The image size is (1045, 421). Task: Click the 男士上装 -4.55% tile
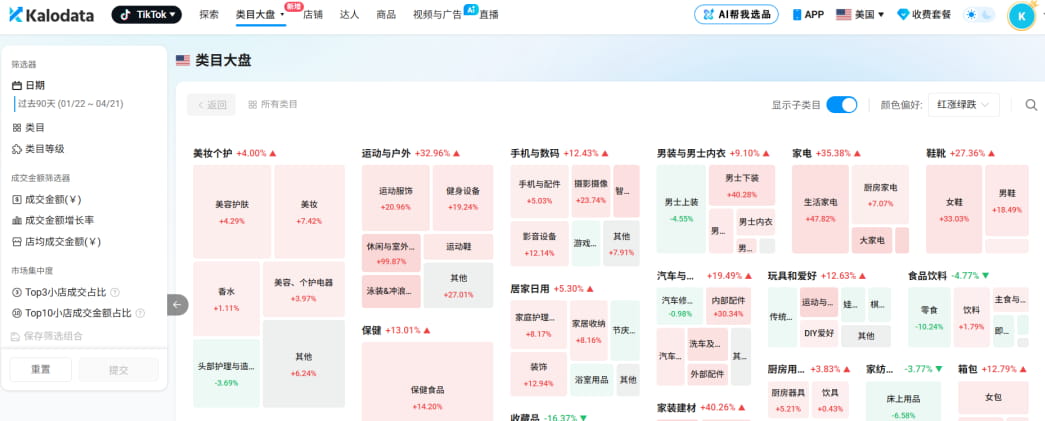tap(681, 209)
